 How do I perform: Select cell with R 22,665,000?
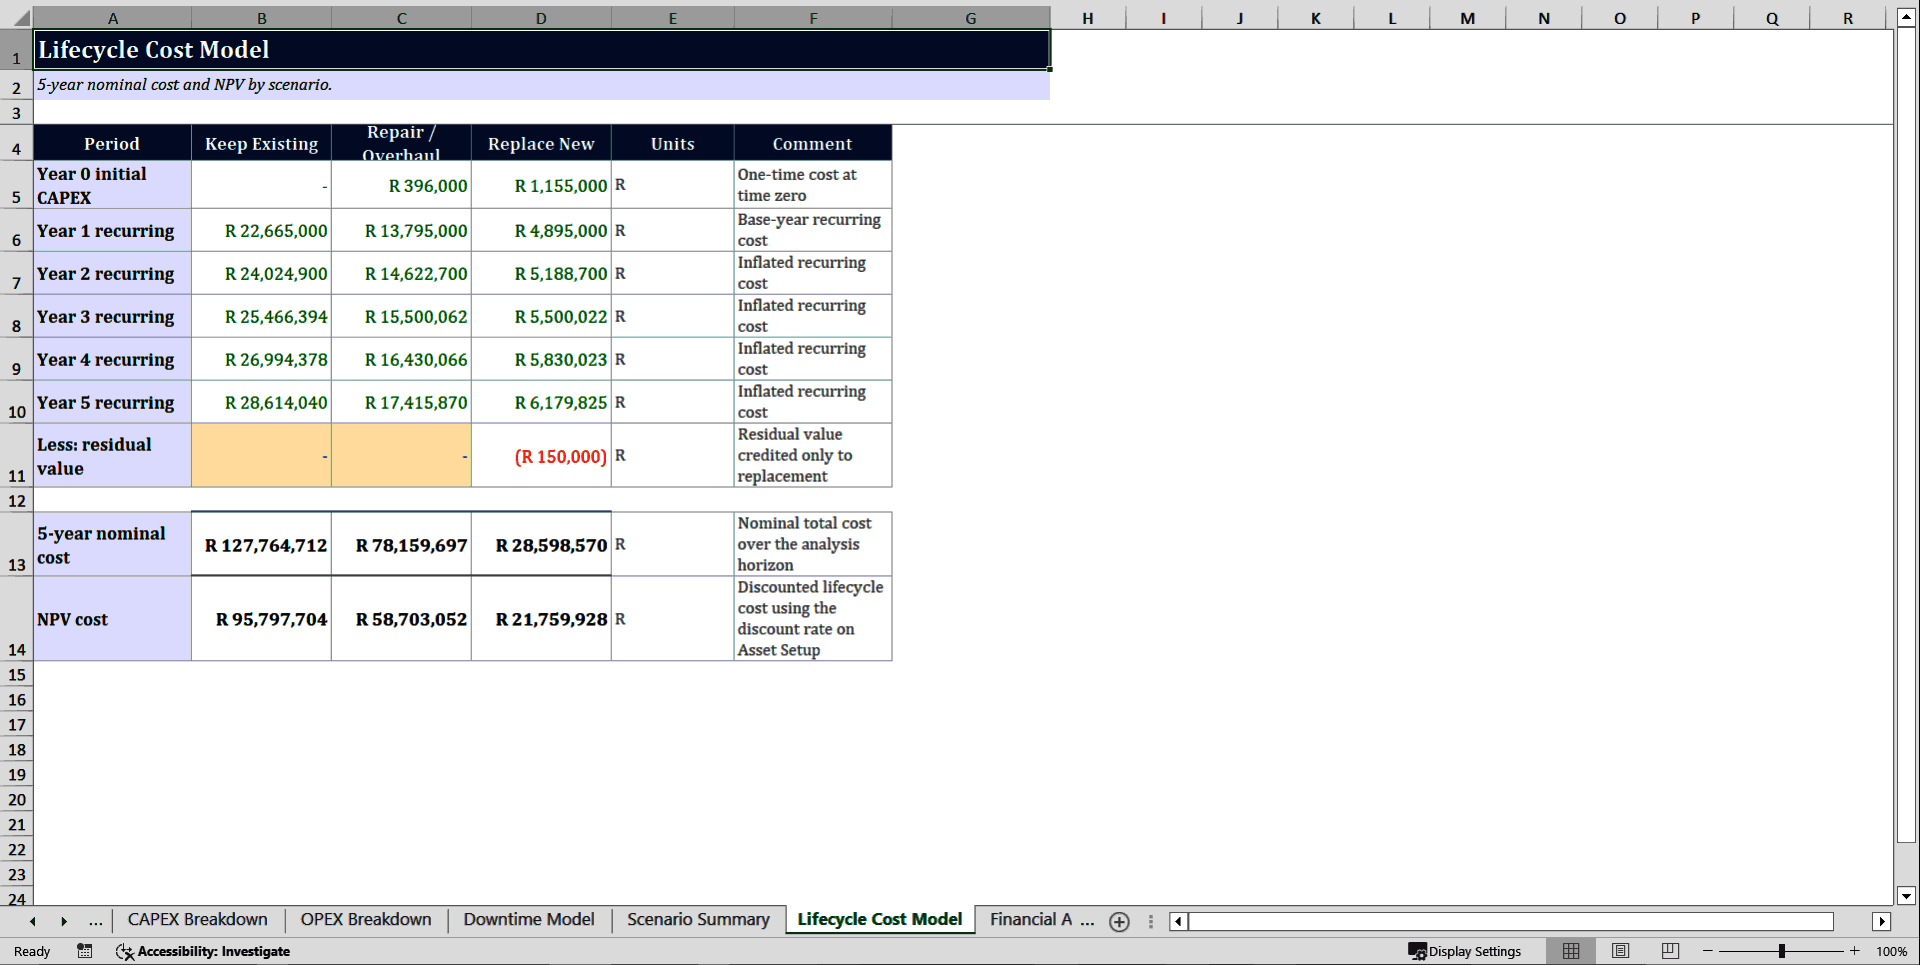coord(261,230)
